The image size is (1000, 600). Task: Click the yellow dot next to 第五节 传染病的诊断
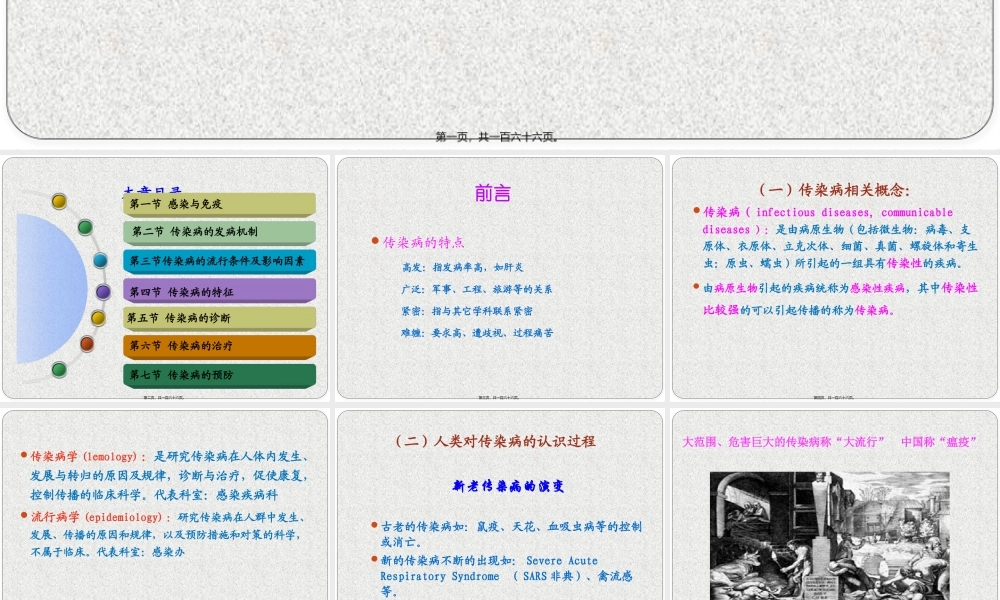point(98,317)
